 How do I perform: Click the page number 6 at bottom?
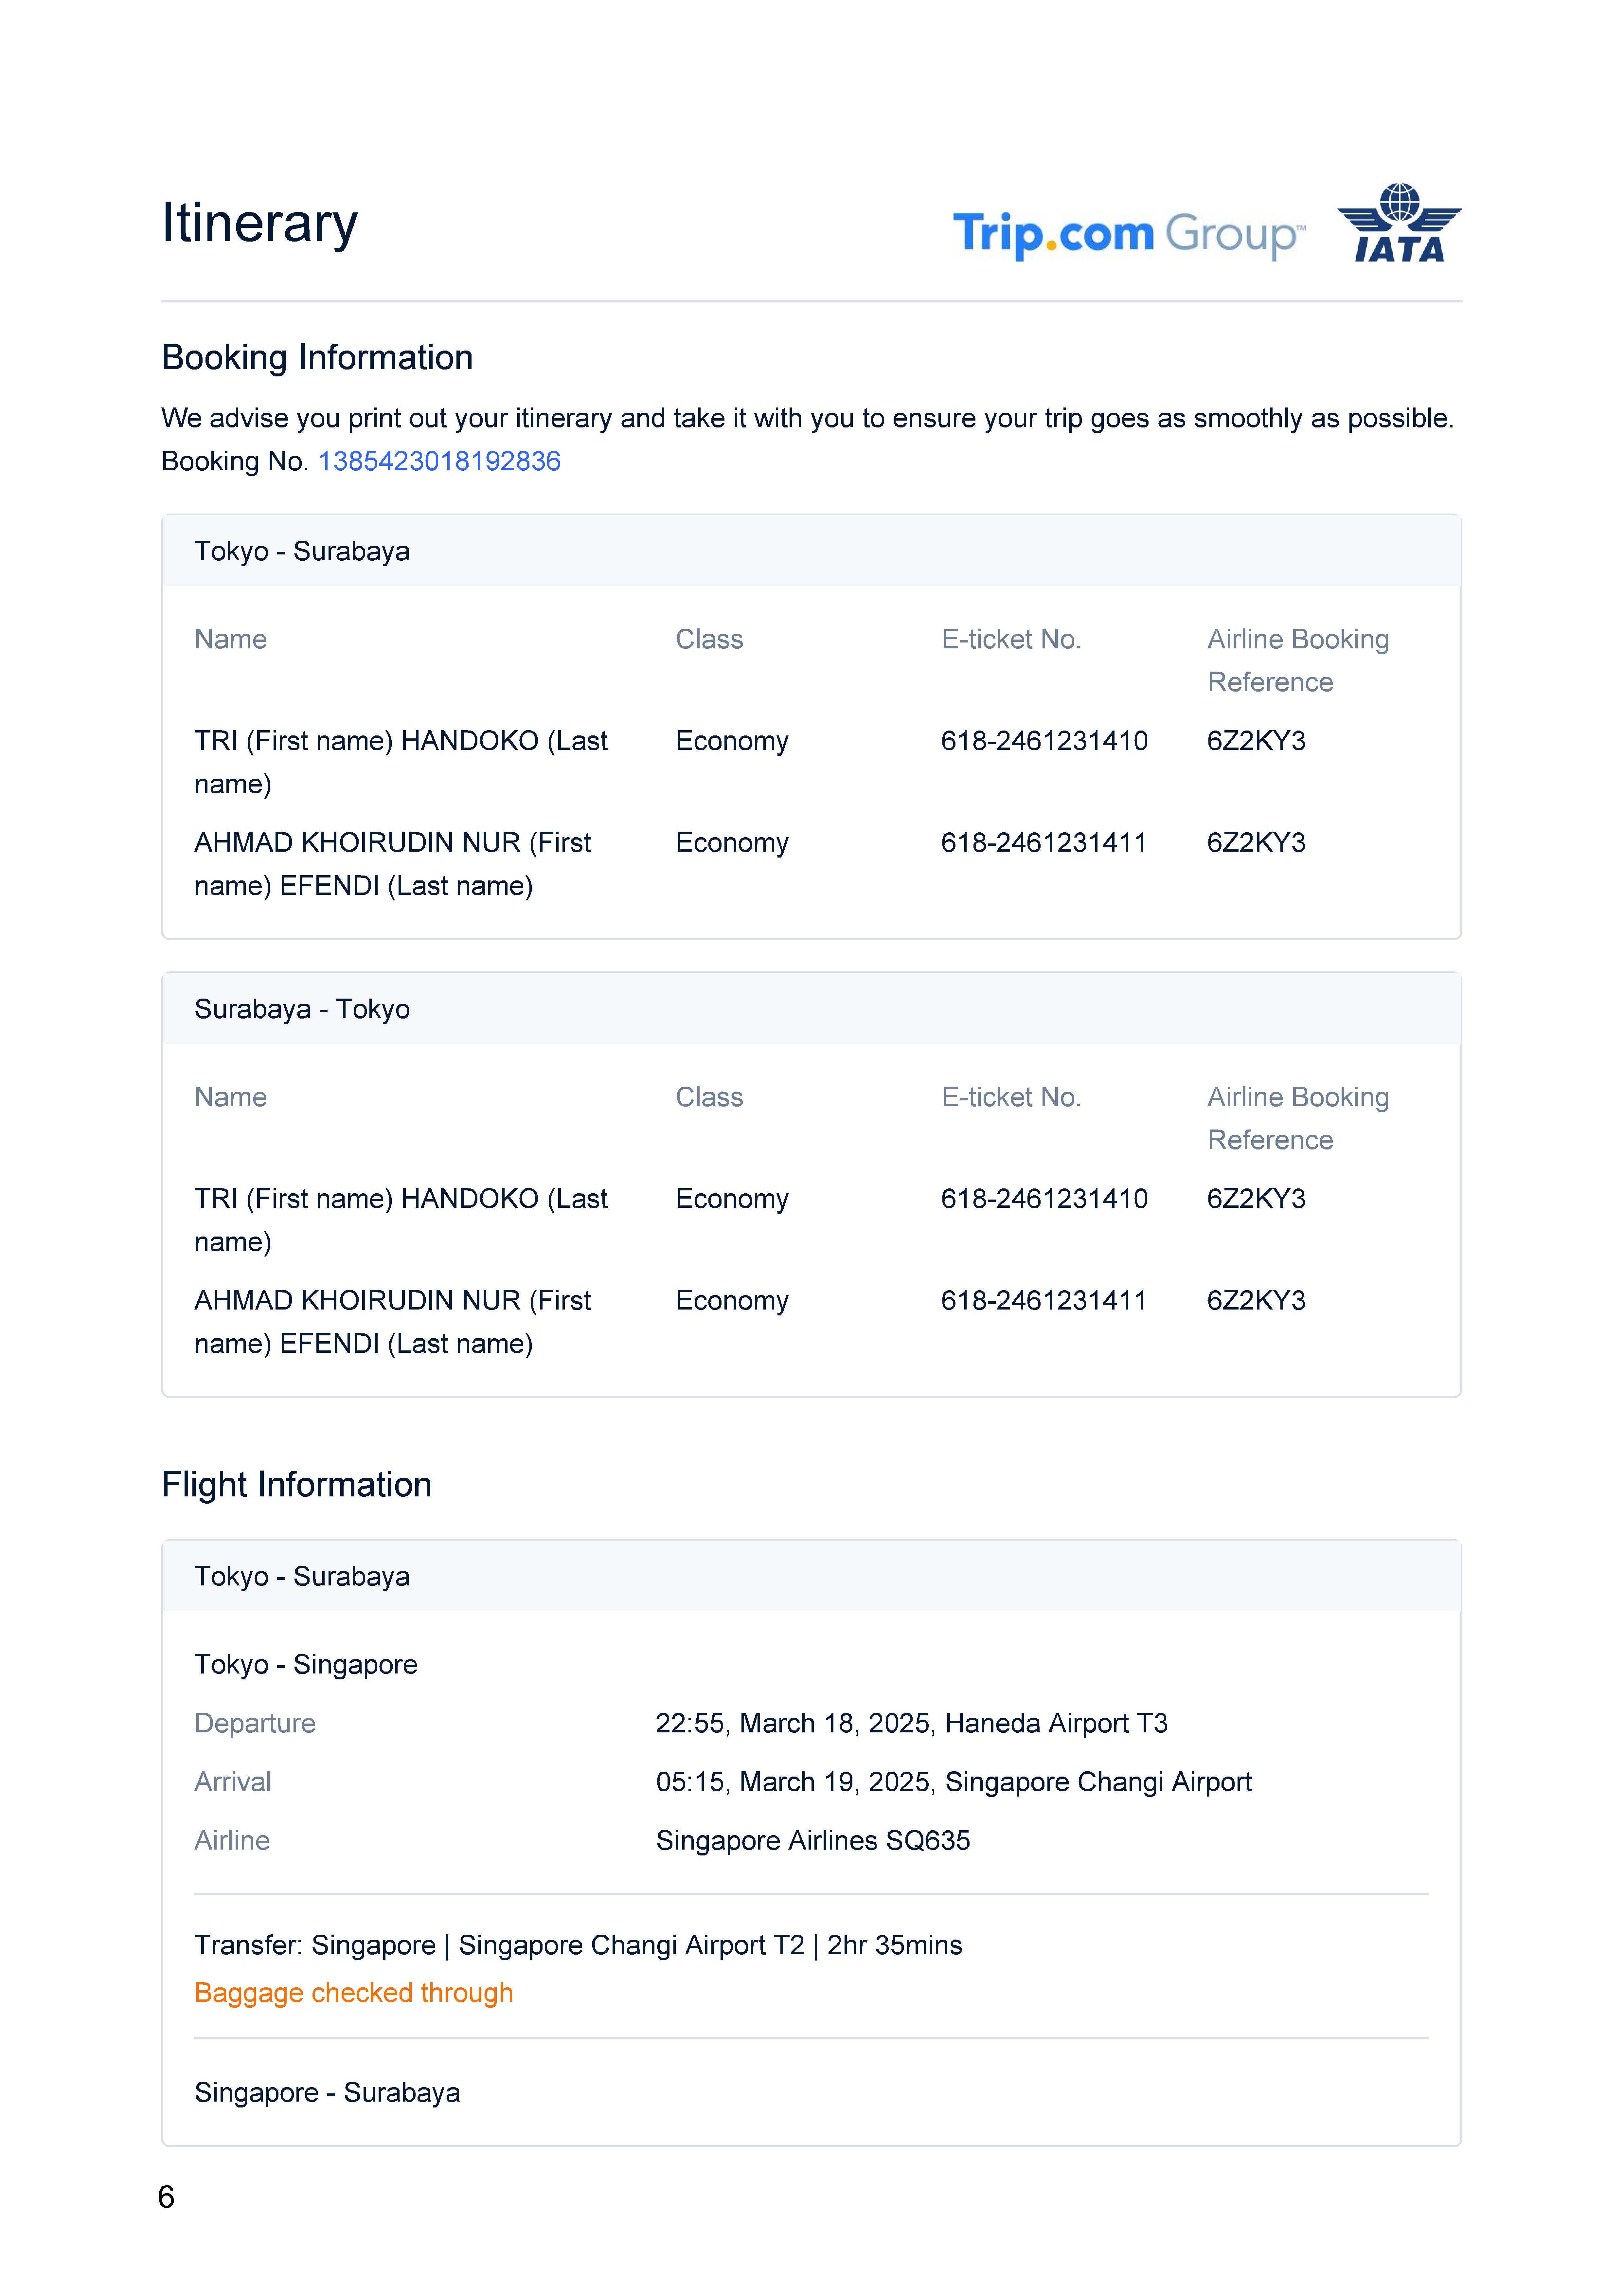tap(166, 2197)
